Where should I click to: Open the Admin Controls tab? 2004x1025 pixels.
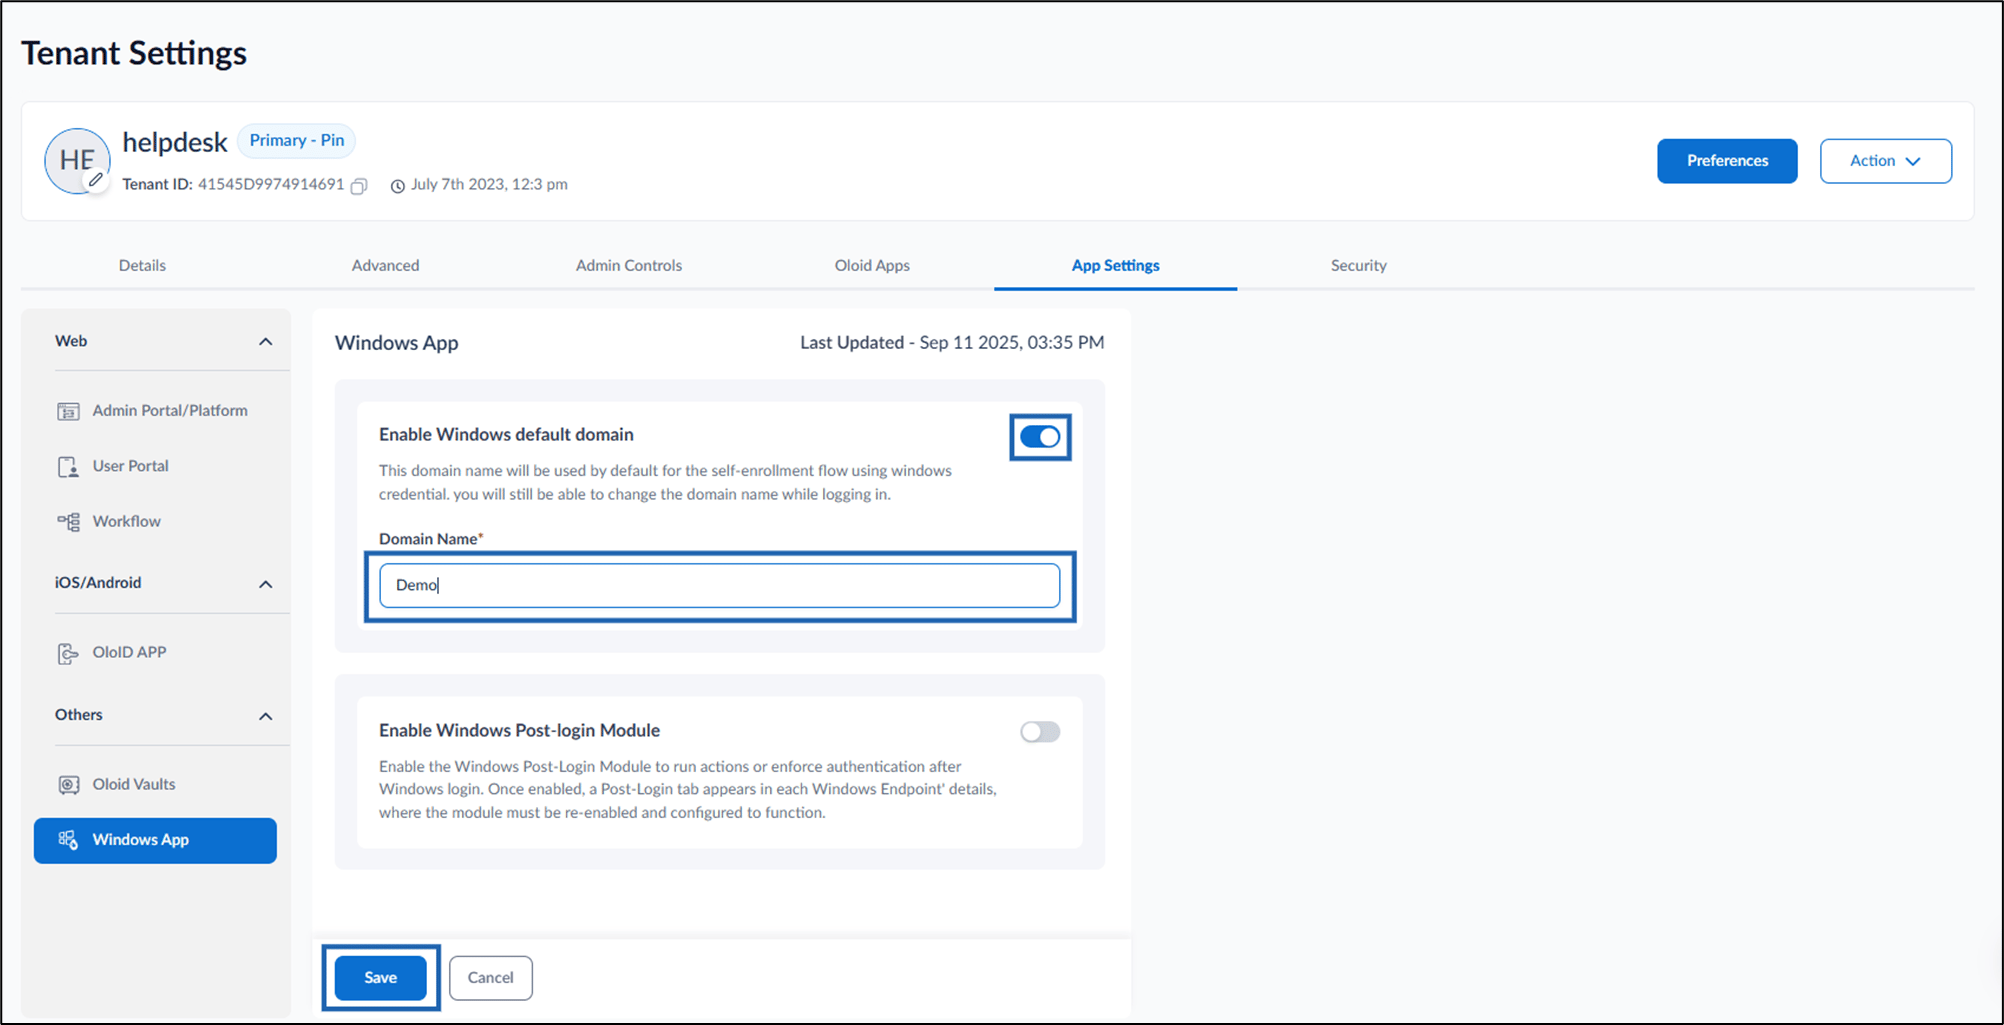click(629, 265)
